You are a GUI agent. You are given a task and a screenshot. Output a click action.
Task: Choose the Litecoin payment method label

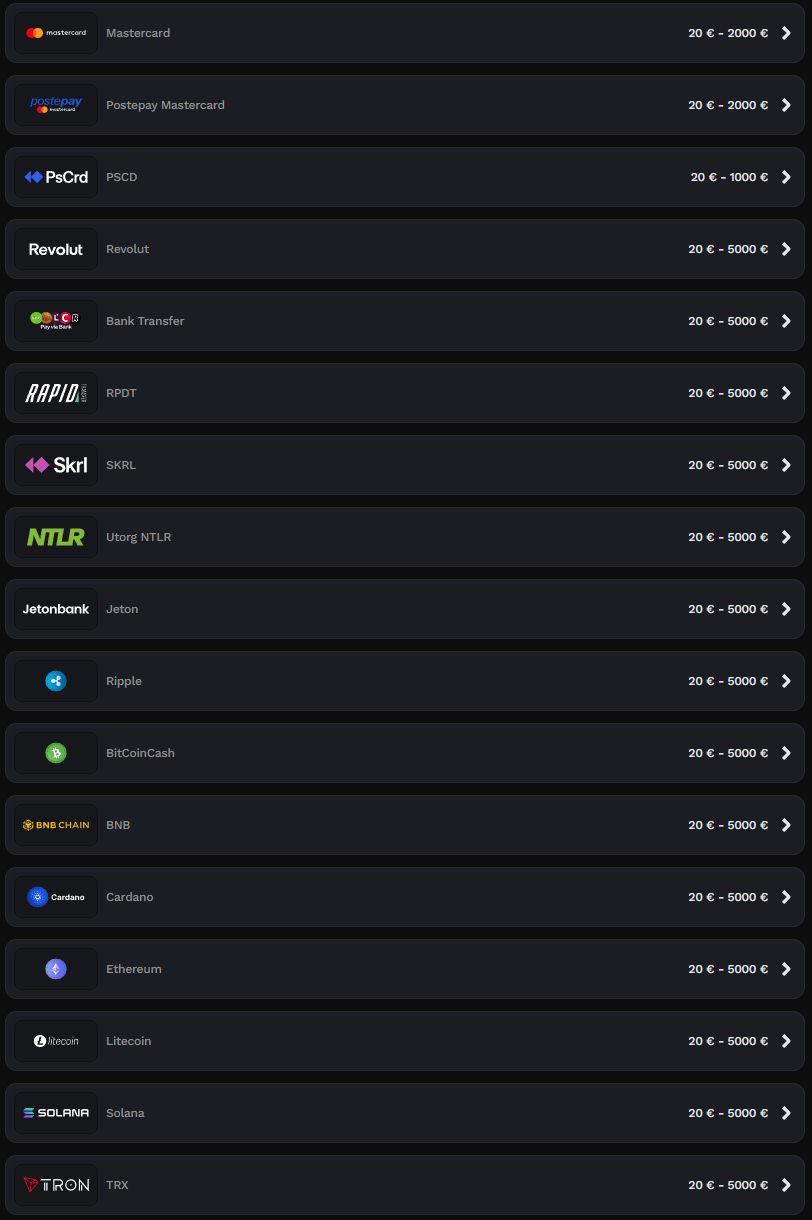[129, 1041]
